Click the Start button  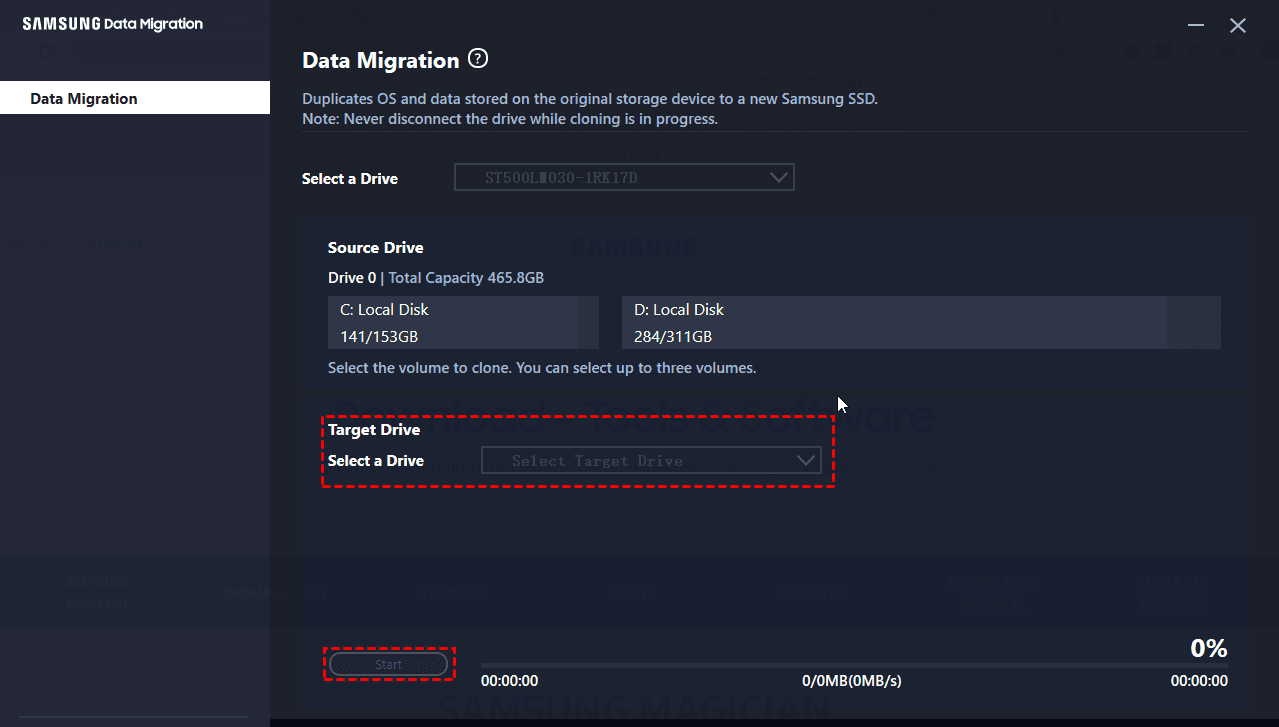pyautogui.click(x=388, y=664)
